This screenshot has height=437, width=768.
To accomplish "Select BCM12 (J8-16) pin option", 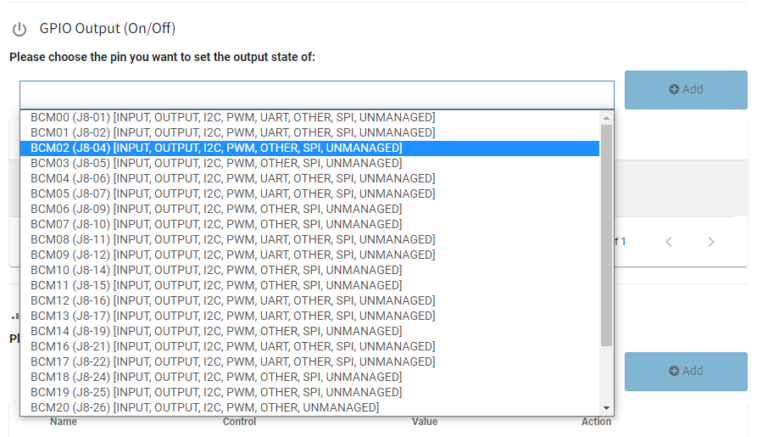I will 232,300.
